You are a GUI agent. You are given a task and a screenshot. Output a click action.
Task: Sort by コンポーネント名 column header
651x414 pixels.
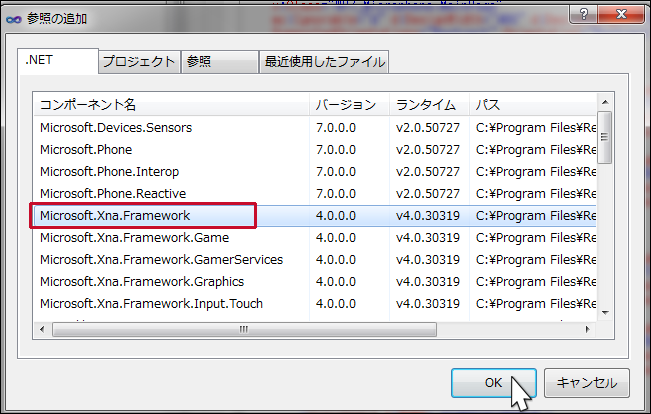[171, 104]
